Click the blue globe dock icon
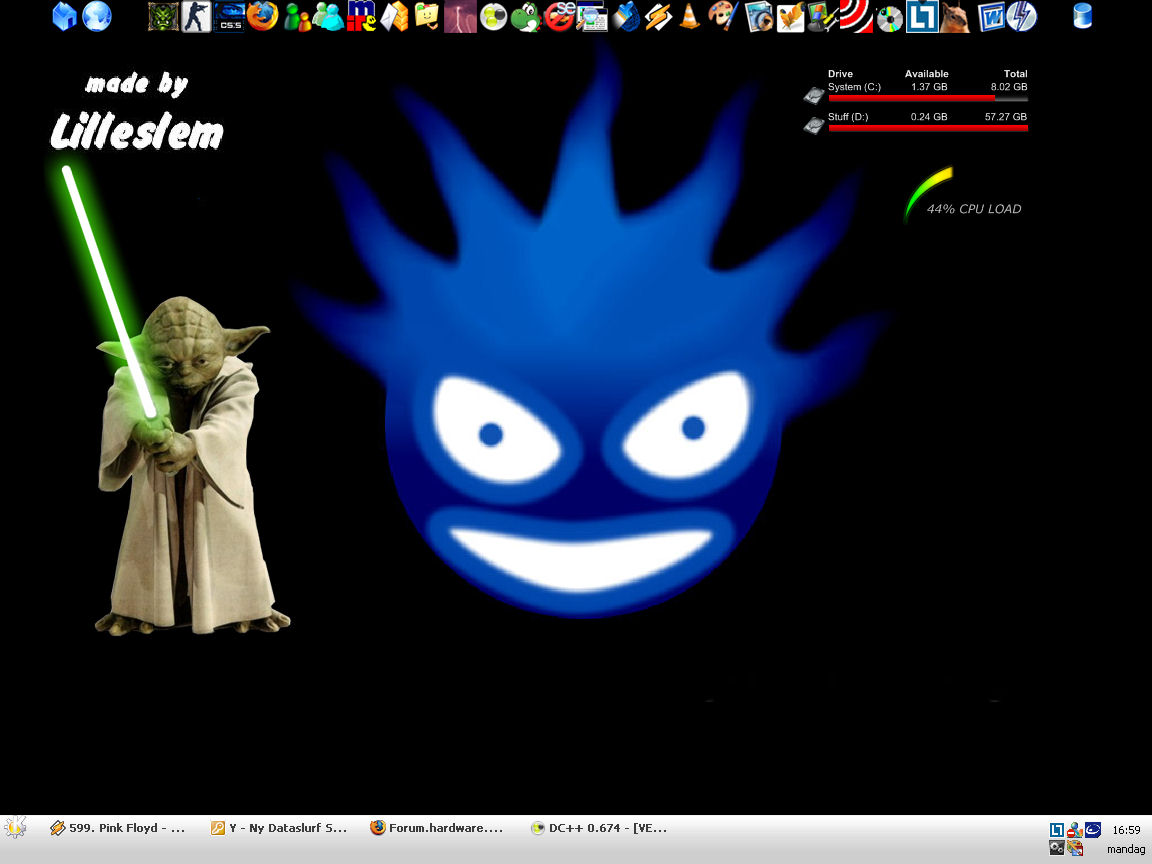The width and height of the screenshot is (1152, 864). tap(96, 16)
